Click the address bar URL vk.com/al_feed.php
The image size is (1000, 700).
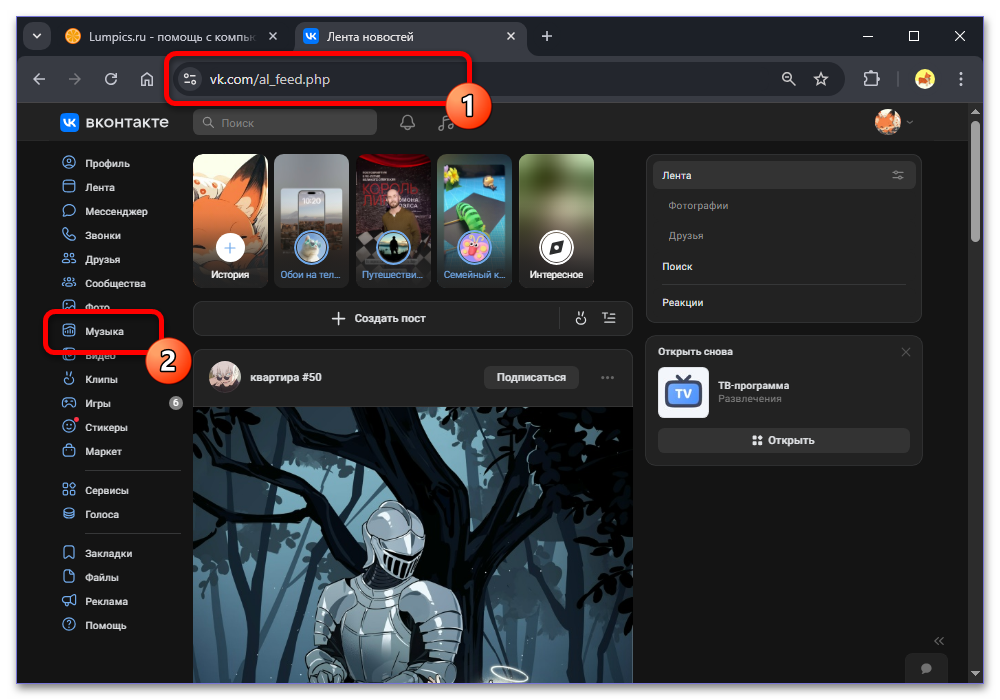tap(270, 79)
